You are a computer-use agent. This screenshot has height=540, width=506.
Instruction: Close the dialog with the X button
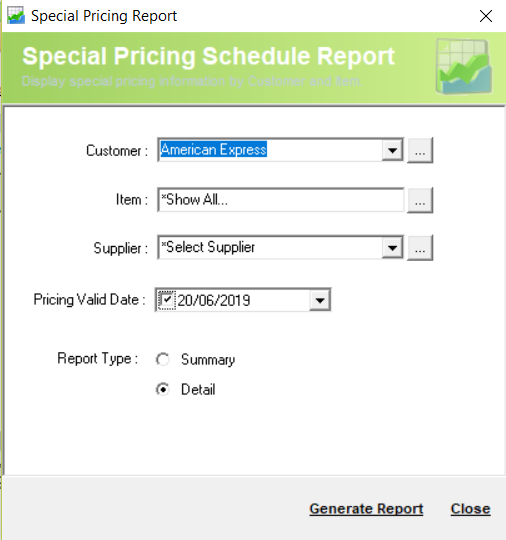[486, 16]
